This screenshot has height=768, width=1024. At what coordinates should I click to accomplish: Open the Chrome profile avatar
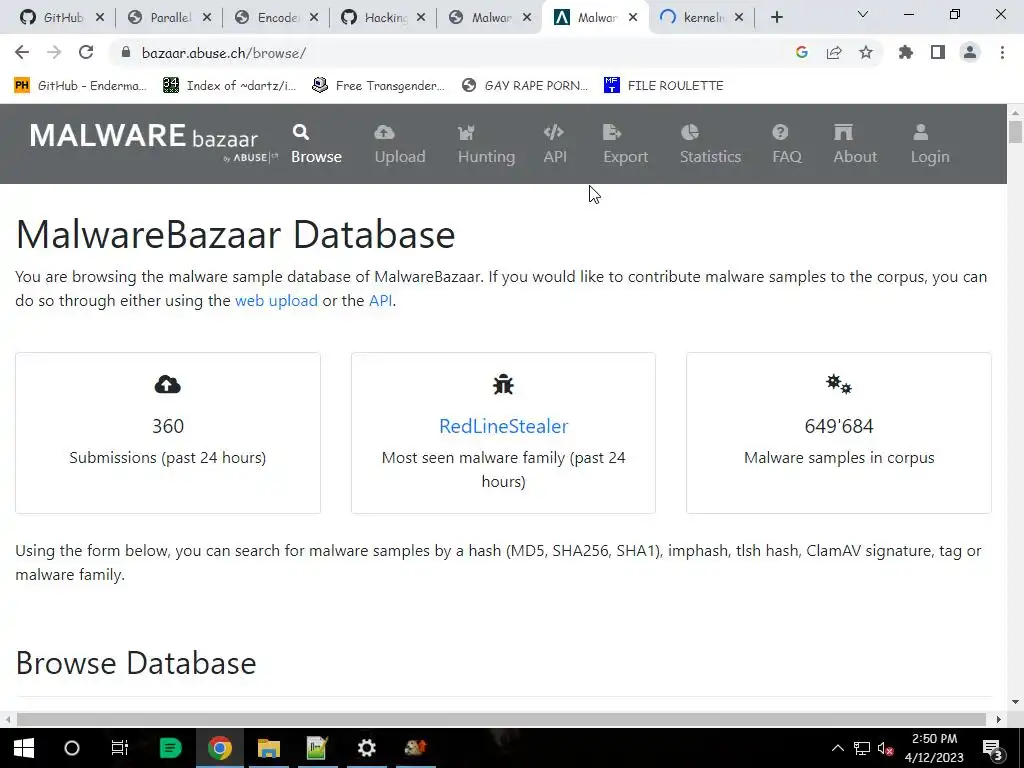coord(970,52)
